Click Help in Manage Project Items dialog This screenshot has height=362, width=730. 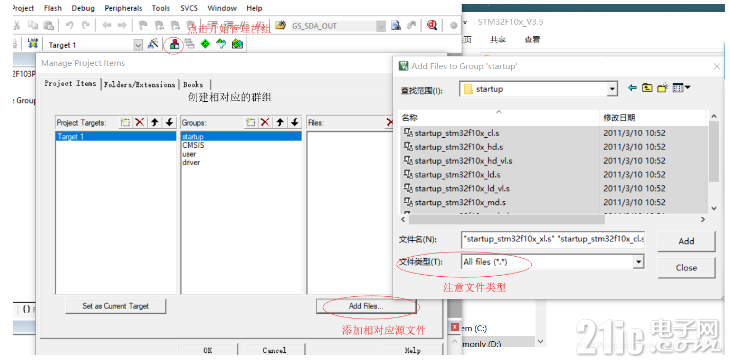point(412,350)
